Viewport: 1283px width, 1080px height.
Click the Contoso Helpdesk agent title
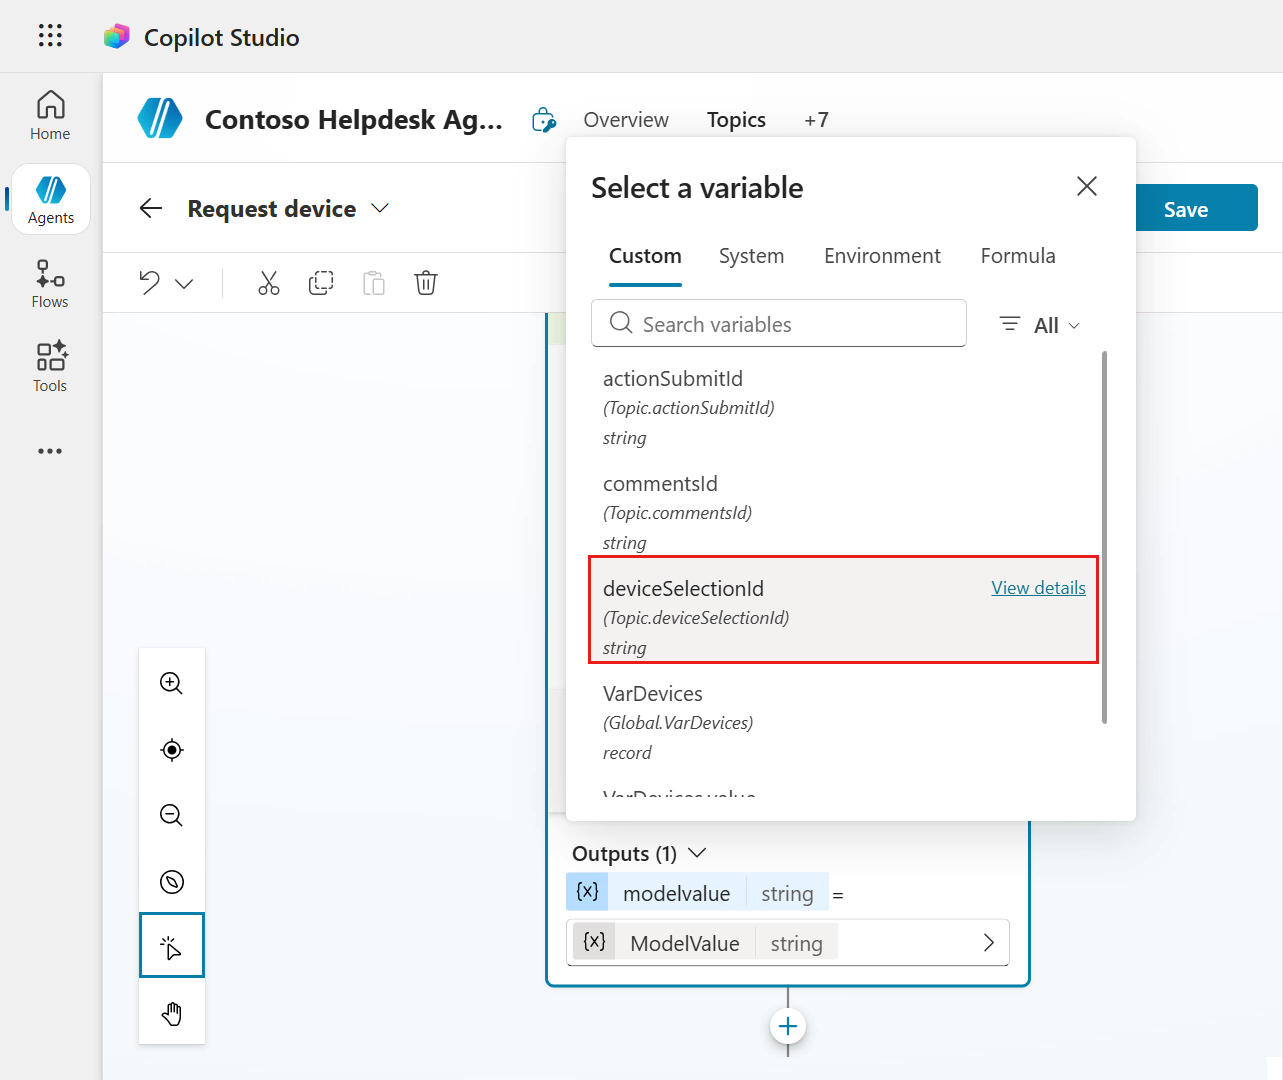pos(354,120)
